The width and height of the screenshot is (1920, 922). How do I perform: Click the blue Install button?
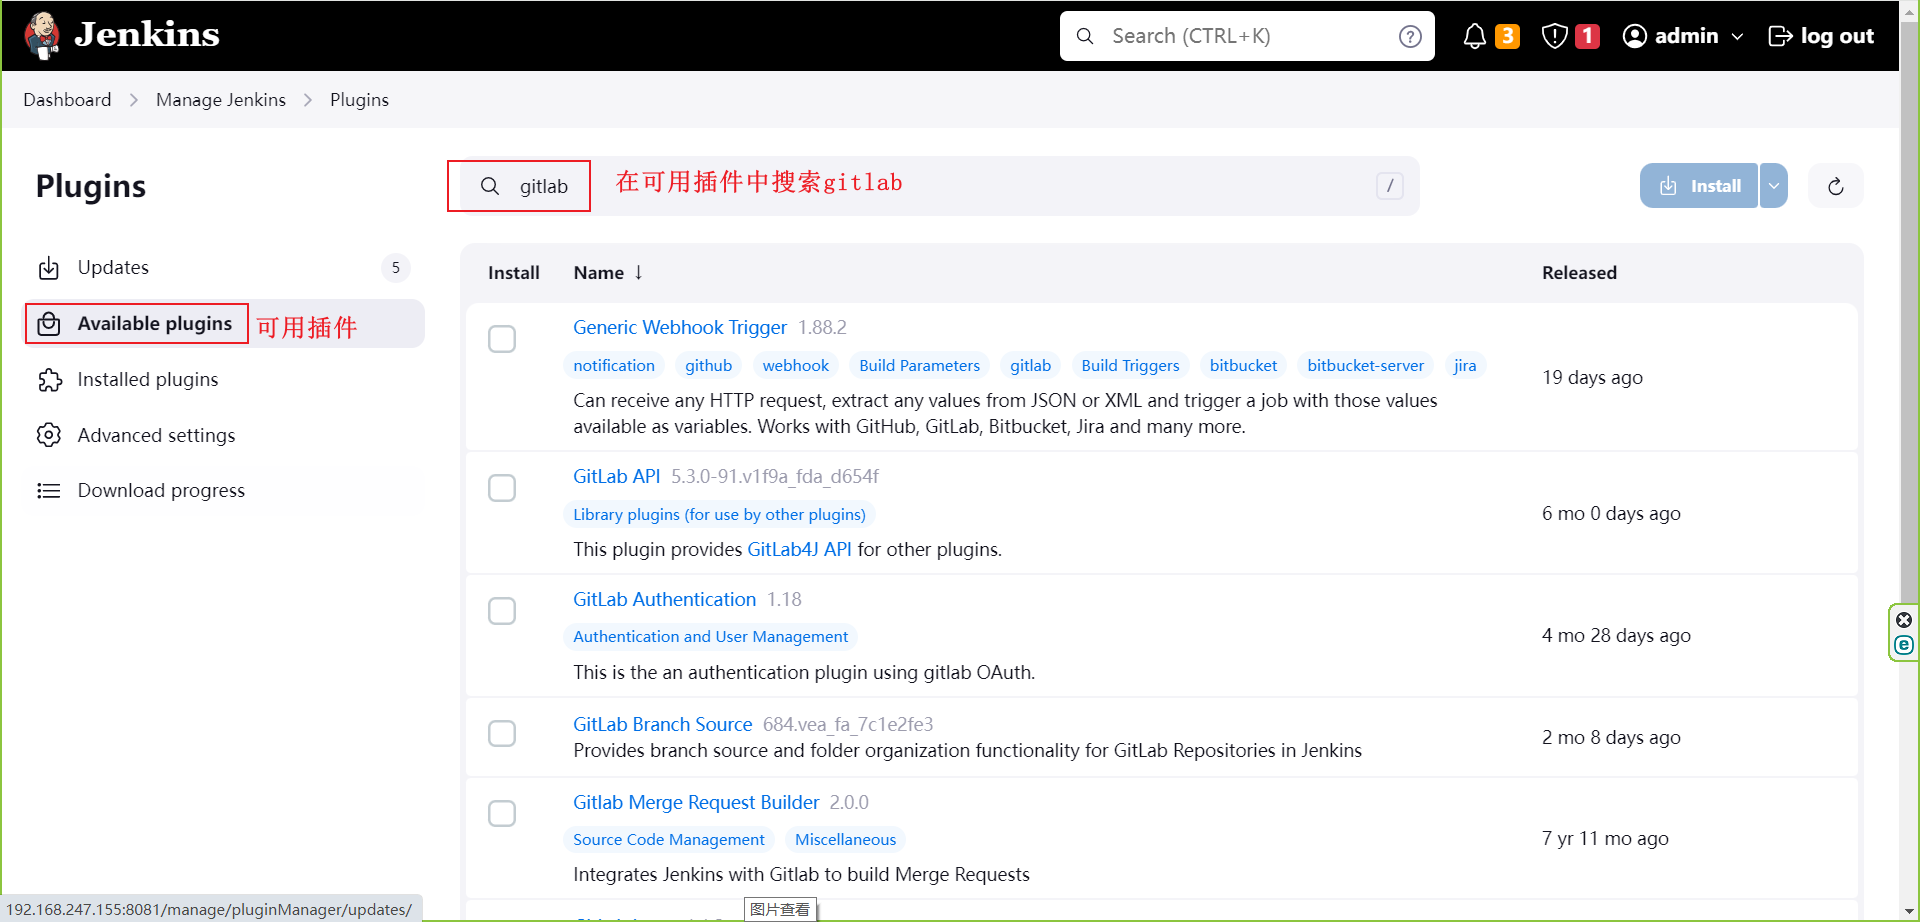point(1698,186)
